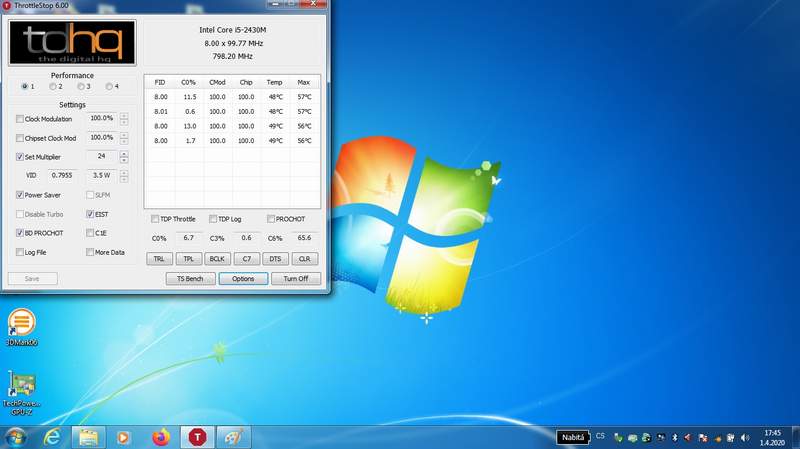
Task: Click the Intel Core i5-2430M label
Action: tap(233, 30)
